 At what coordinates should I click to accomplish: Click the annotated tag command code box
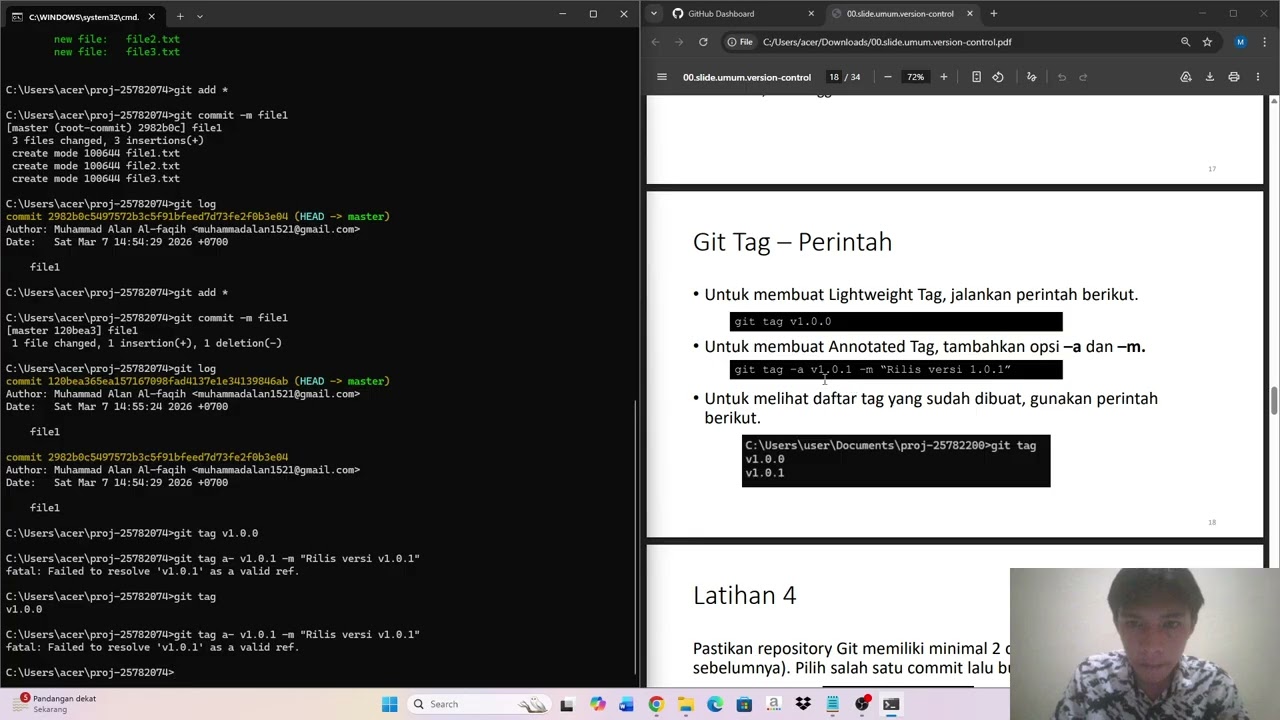(896, 369)
